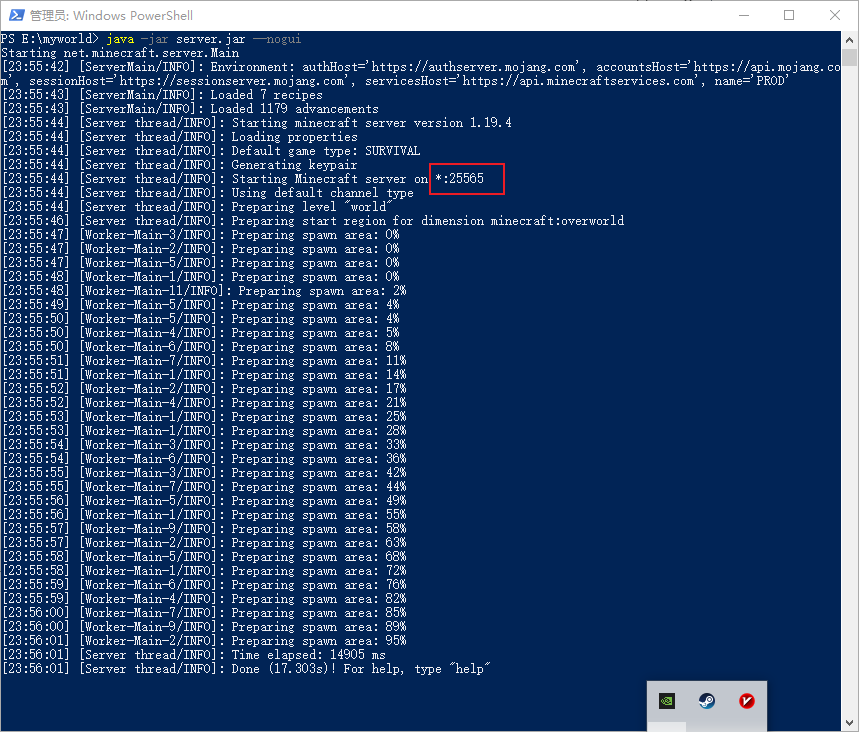This screenshot has width=859, height=732.
Task: Open the NVIDIA tray icon
Action: point(667,701)
